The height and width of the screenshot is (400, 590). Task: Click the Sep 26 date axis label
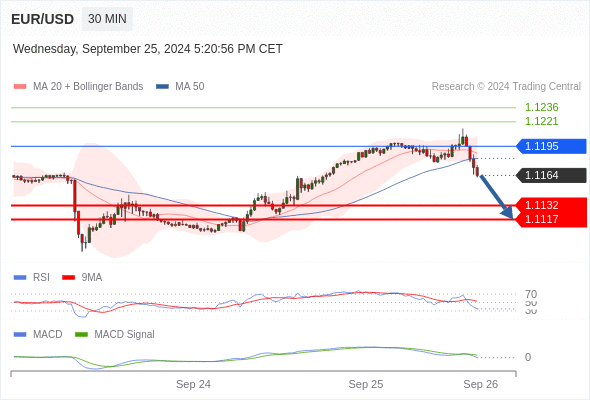point(481,384)
